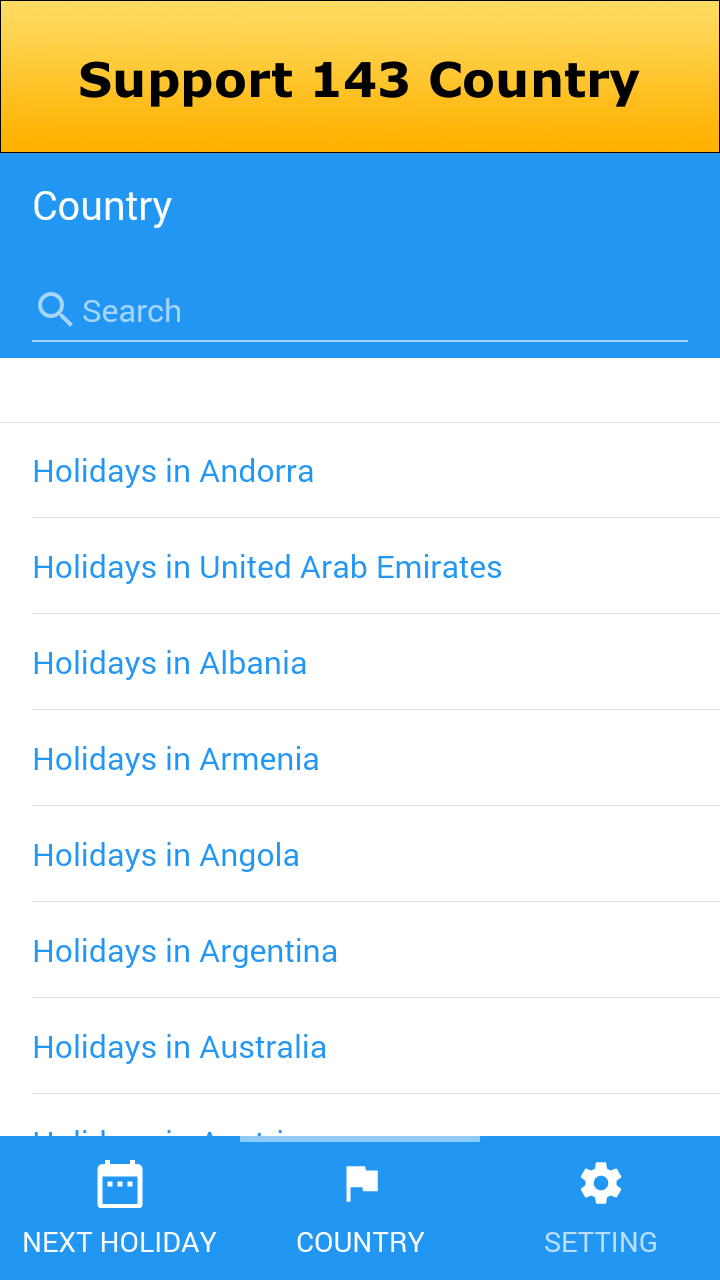Switch to the NEXT HOLIDAY tab
This screenshot has width=720, height=1280.
120,1242
